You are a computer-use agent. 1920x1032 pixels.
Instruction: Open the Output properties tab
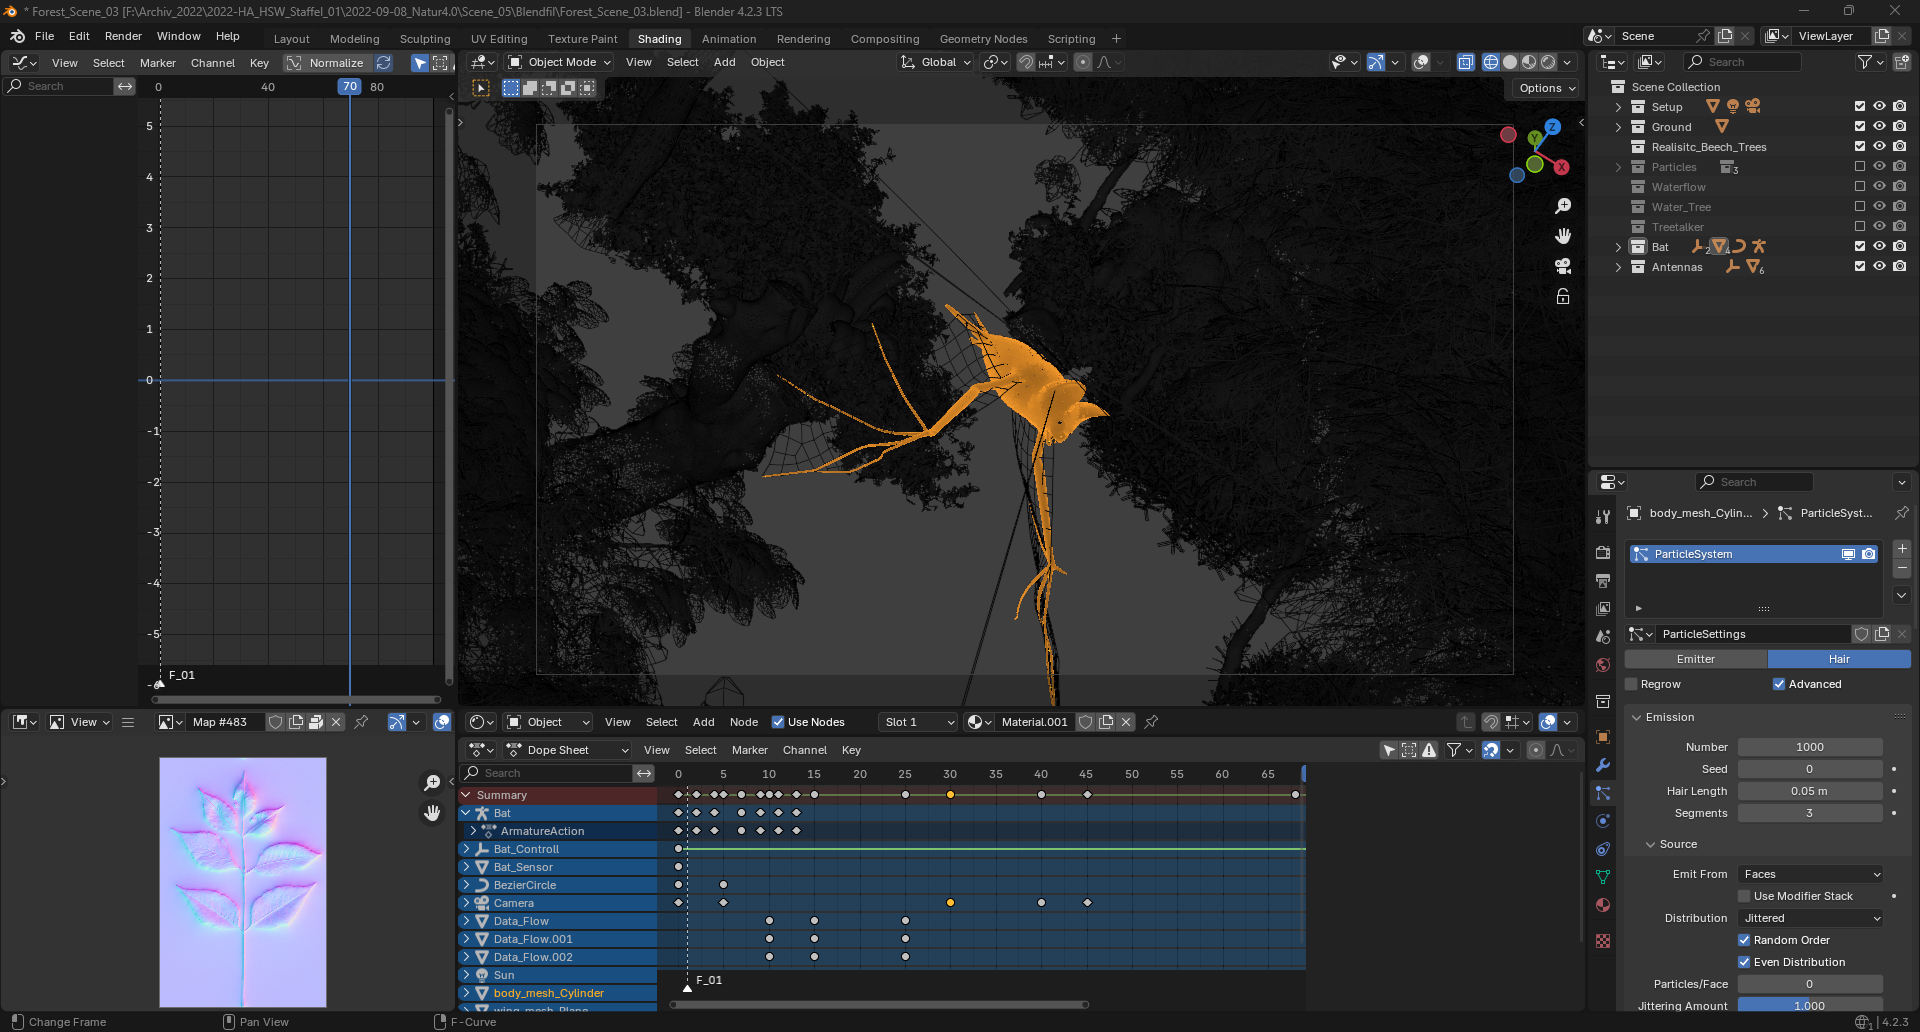pyautogui.click(x=1603, y=581)
